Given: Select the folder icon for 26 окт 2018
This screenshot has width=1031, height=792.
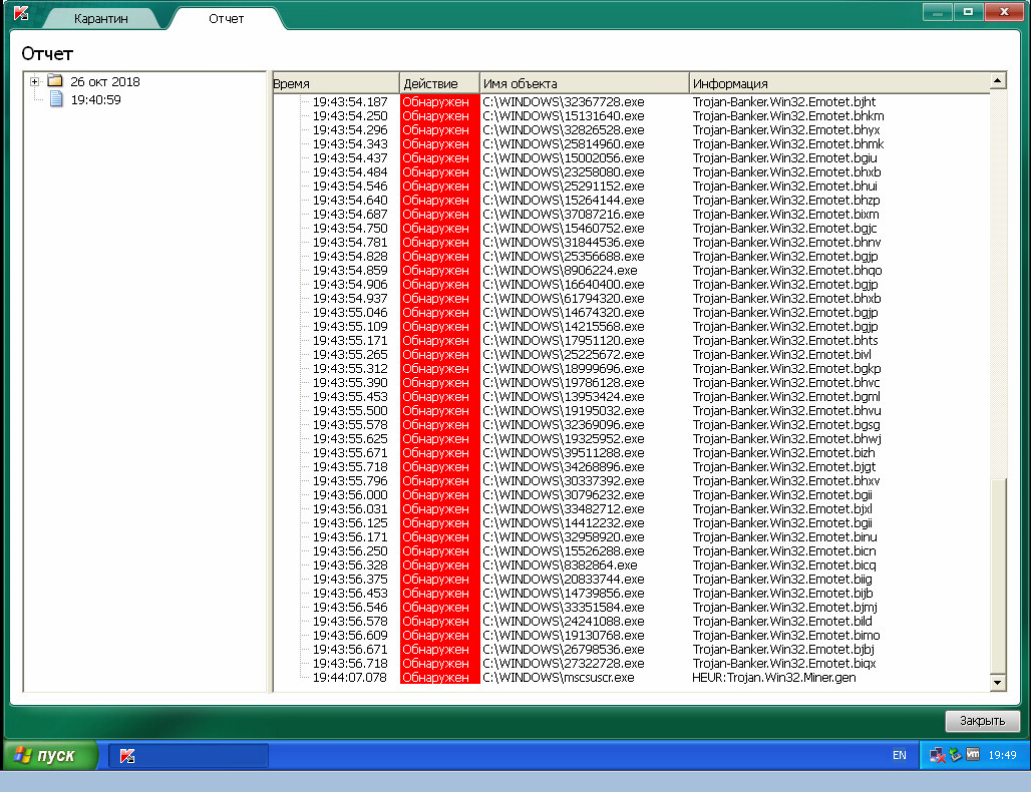Looking at the screenshot, I should coord(55,81).
